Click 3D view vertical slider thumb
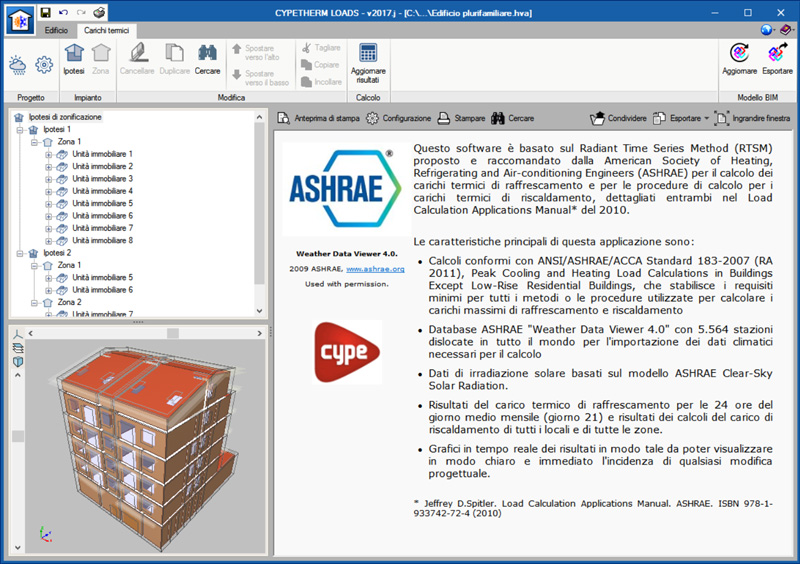This screenshot has width=800, height=564. tap(18, 436)
